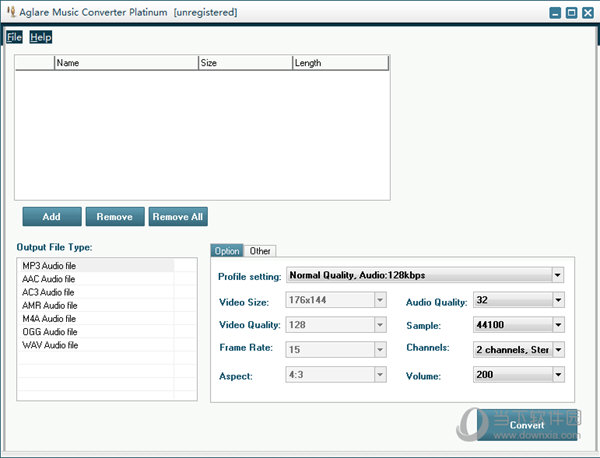
Task: Sort by the Name column header
Action: tap(126, 63)
